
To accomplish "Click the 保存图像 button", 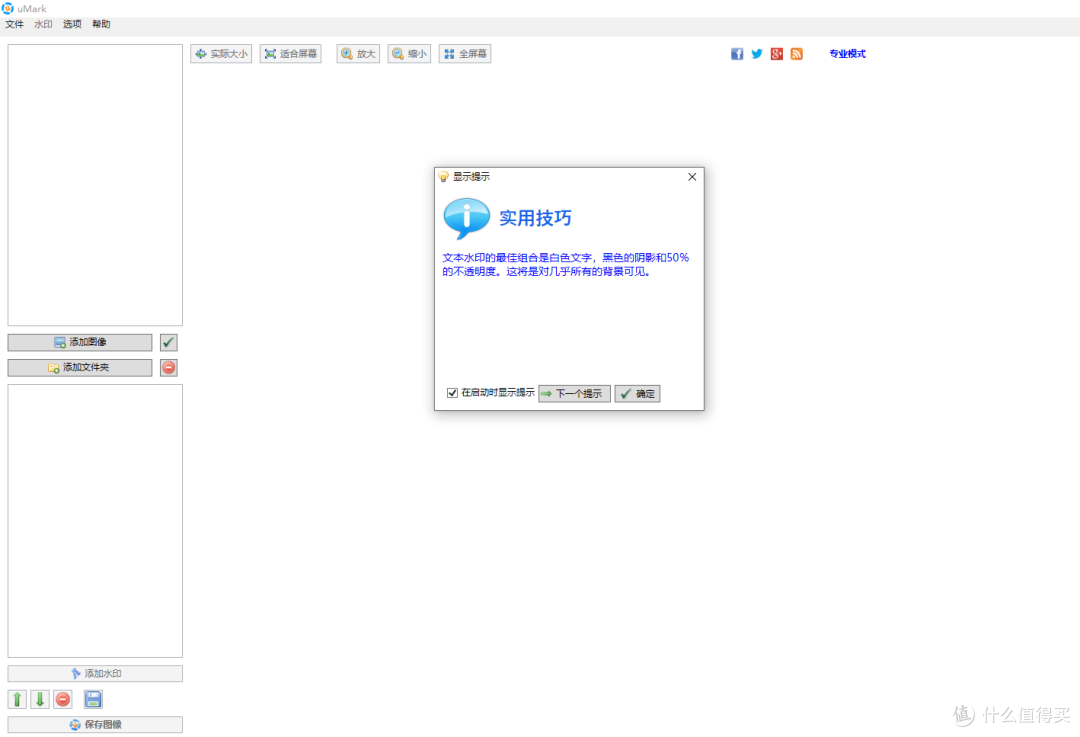I will pyautogui.click(x=95, y=725).
